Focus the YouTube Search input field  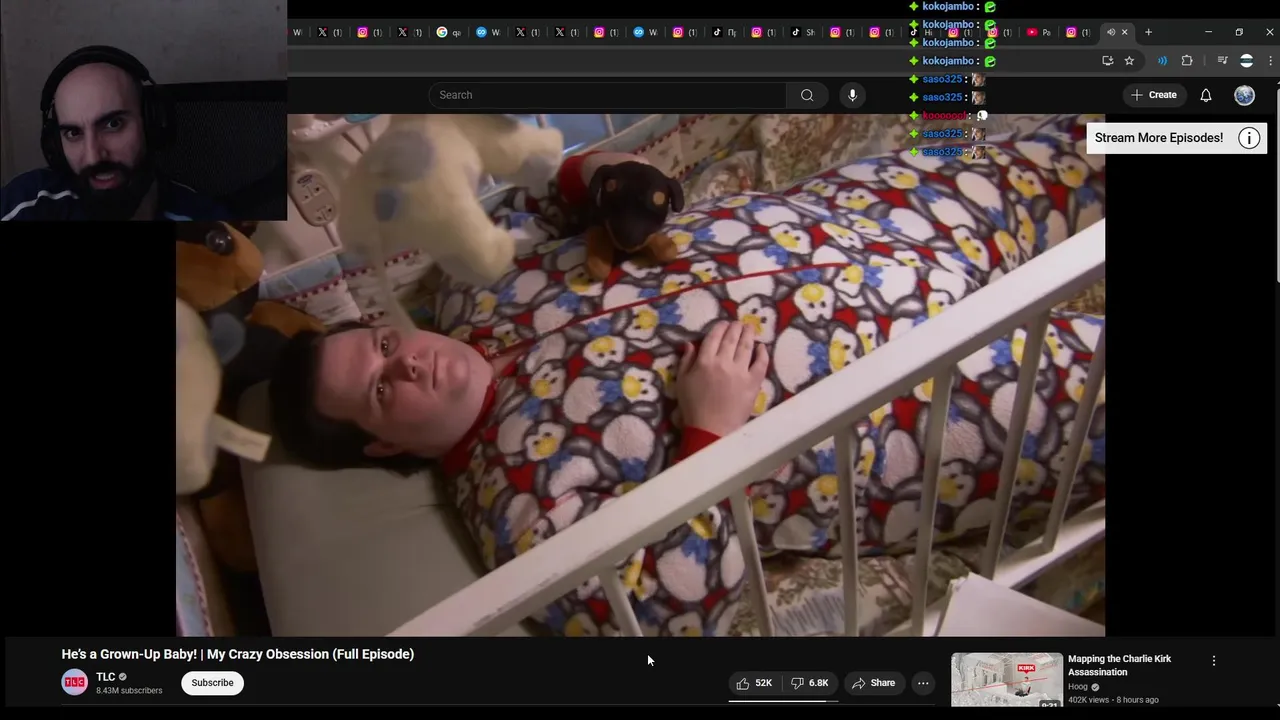(x=608, y=95)
